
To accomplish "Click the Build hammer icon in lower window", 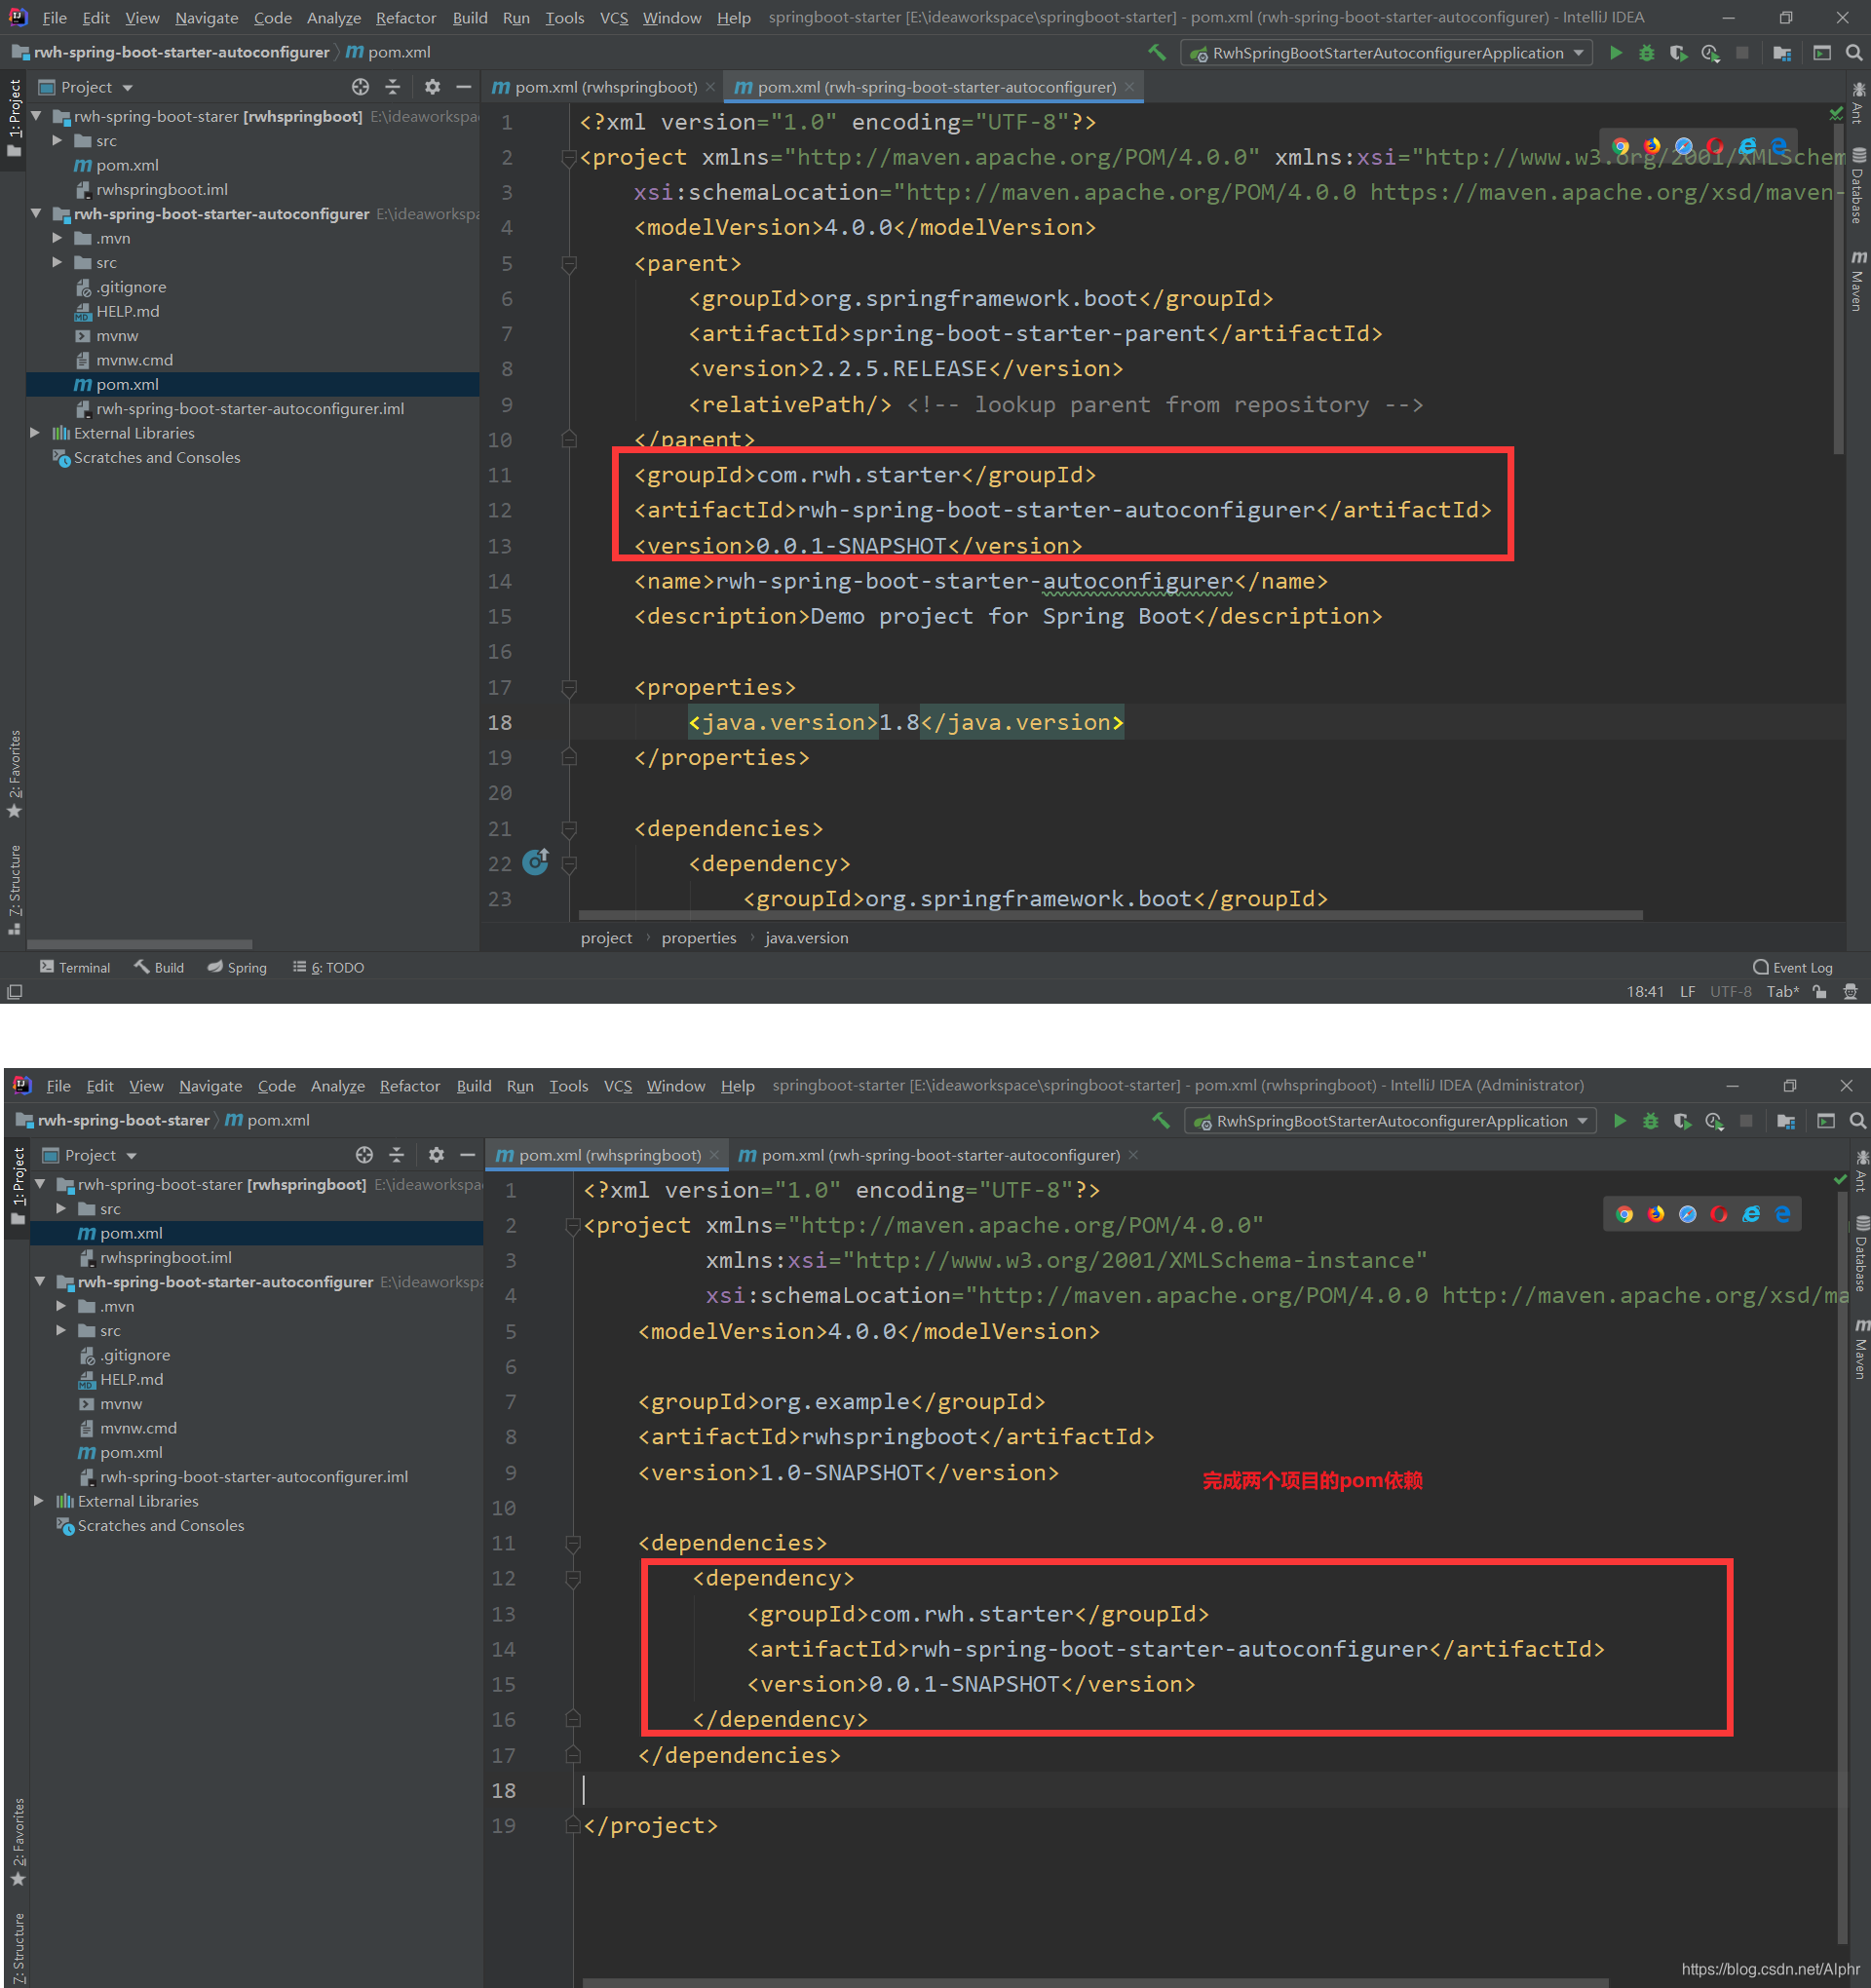I will (1162, 1121).
